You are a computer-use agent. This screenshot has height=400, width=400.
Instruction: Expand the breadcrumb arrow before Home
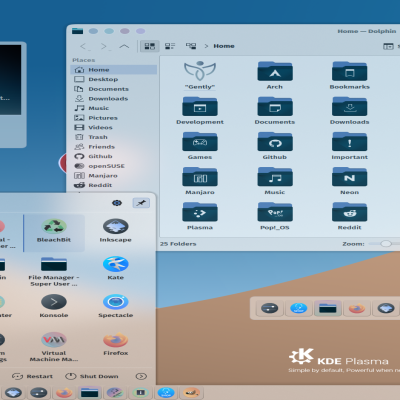click(x=206, y=46)
